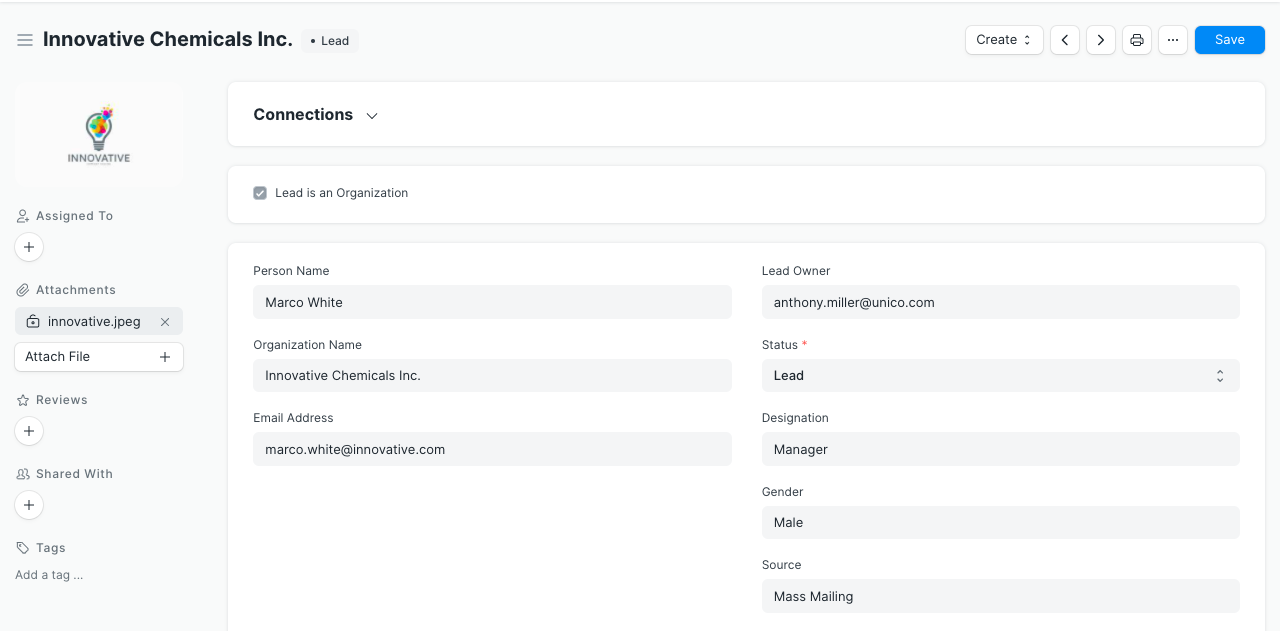Viewport: 1280px width, 631px height.
Task: Share the document using the plus button
Action: tap(29, 505)
